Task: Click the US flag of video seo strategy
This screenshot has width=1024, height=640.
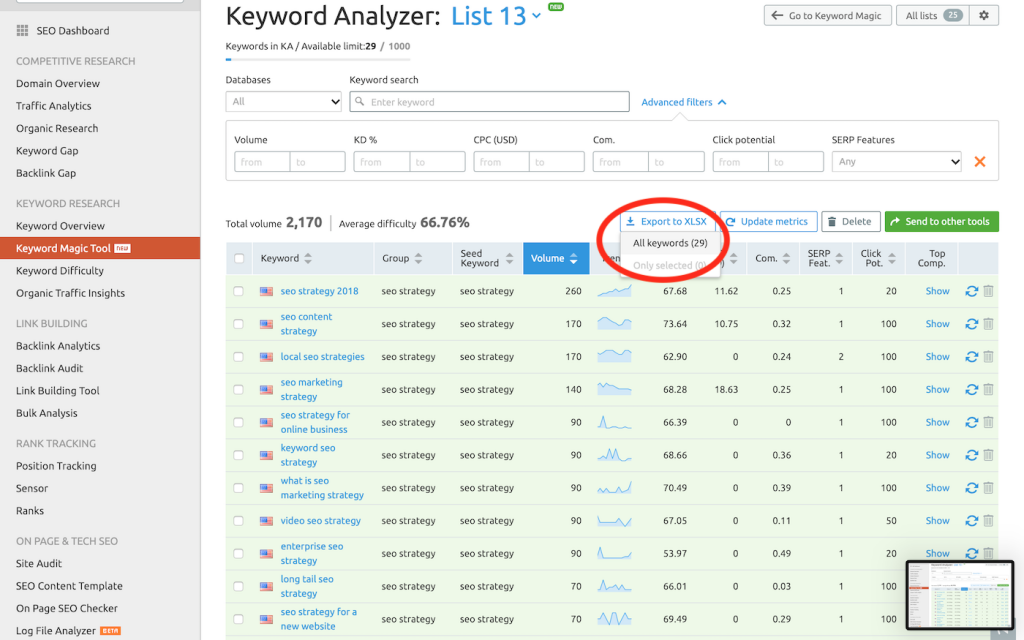Action: 266,521
